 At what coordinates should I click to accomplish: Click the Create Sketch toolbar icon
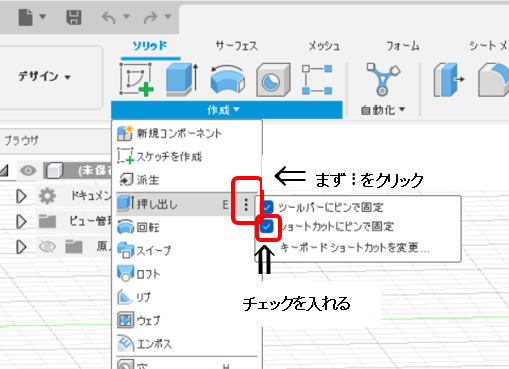pyautogui.click(x=137, y=80)
